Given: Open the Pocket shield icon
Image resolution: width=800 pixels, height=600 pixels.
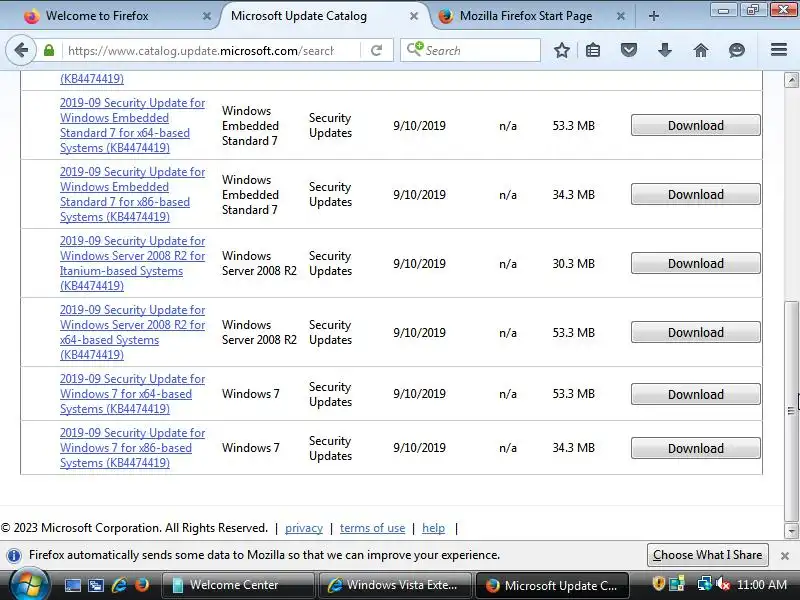Looking at the screenshot, I should click(x=629, y=51).
